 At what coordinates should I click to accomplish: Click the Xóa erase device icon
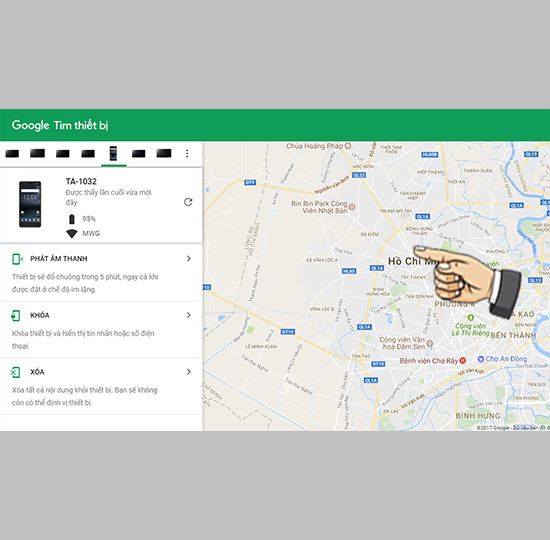(x=16, y=372)
